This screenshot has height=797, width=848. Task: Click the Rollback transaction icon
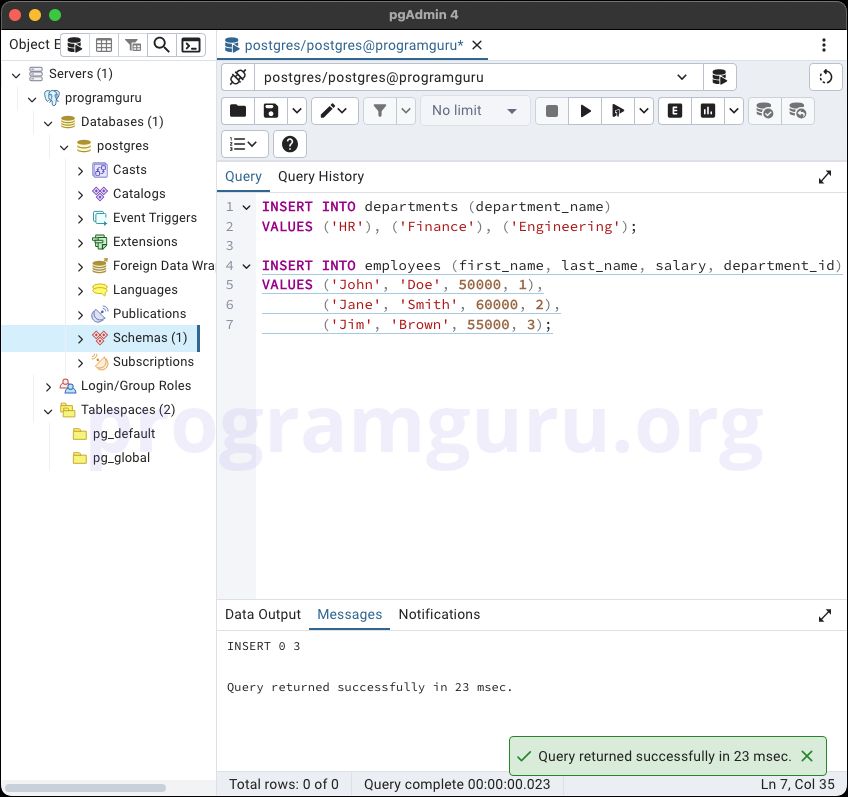click(x=797, y=111)
